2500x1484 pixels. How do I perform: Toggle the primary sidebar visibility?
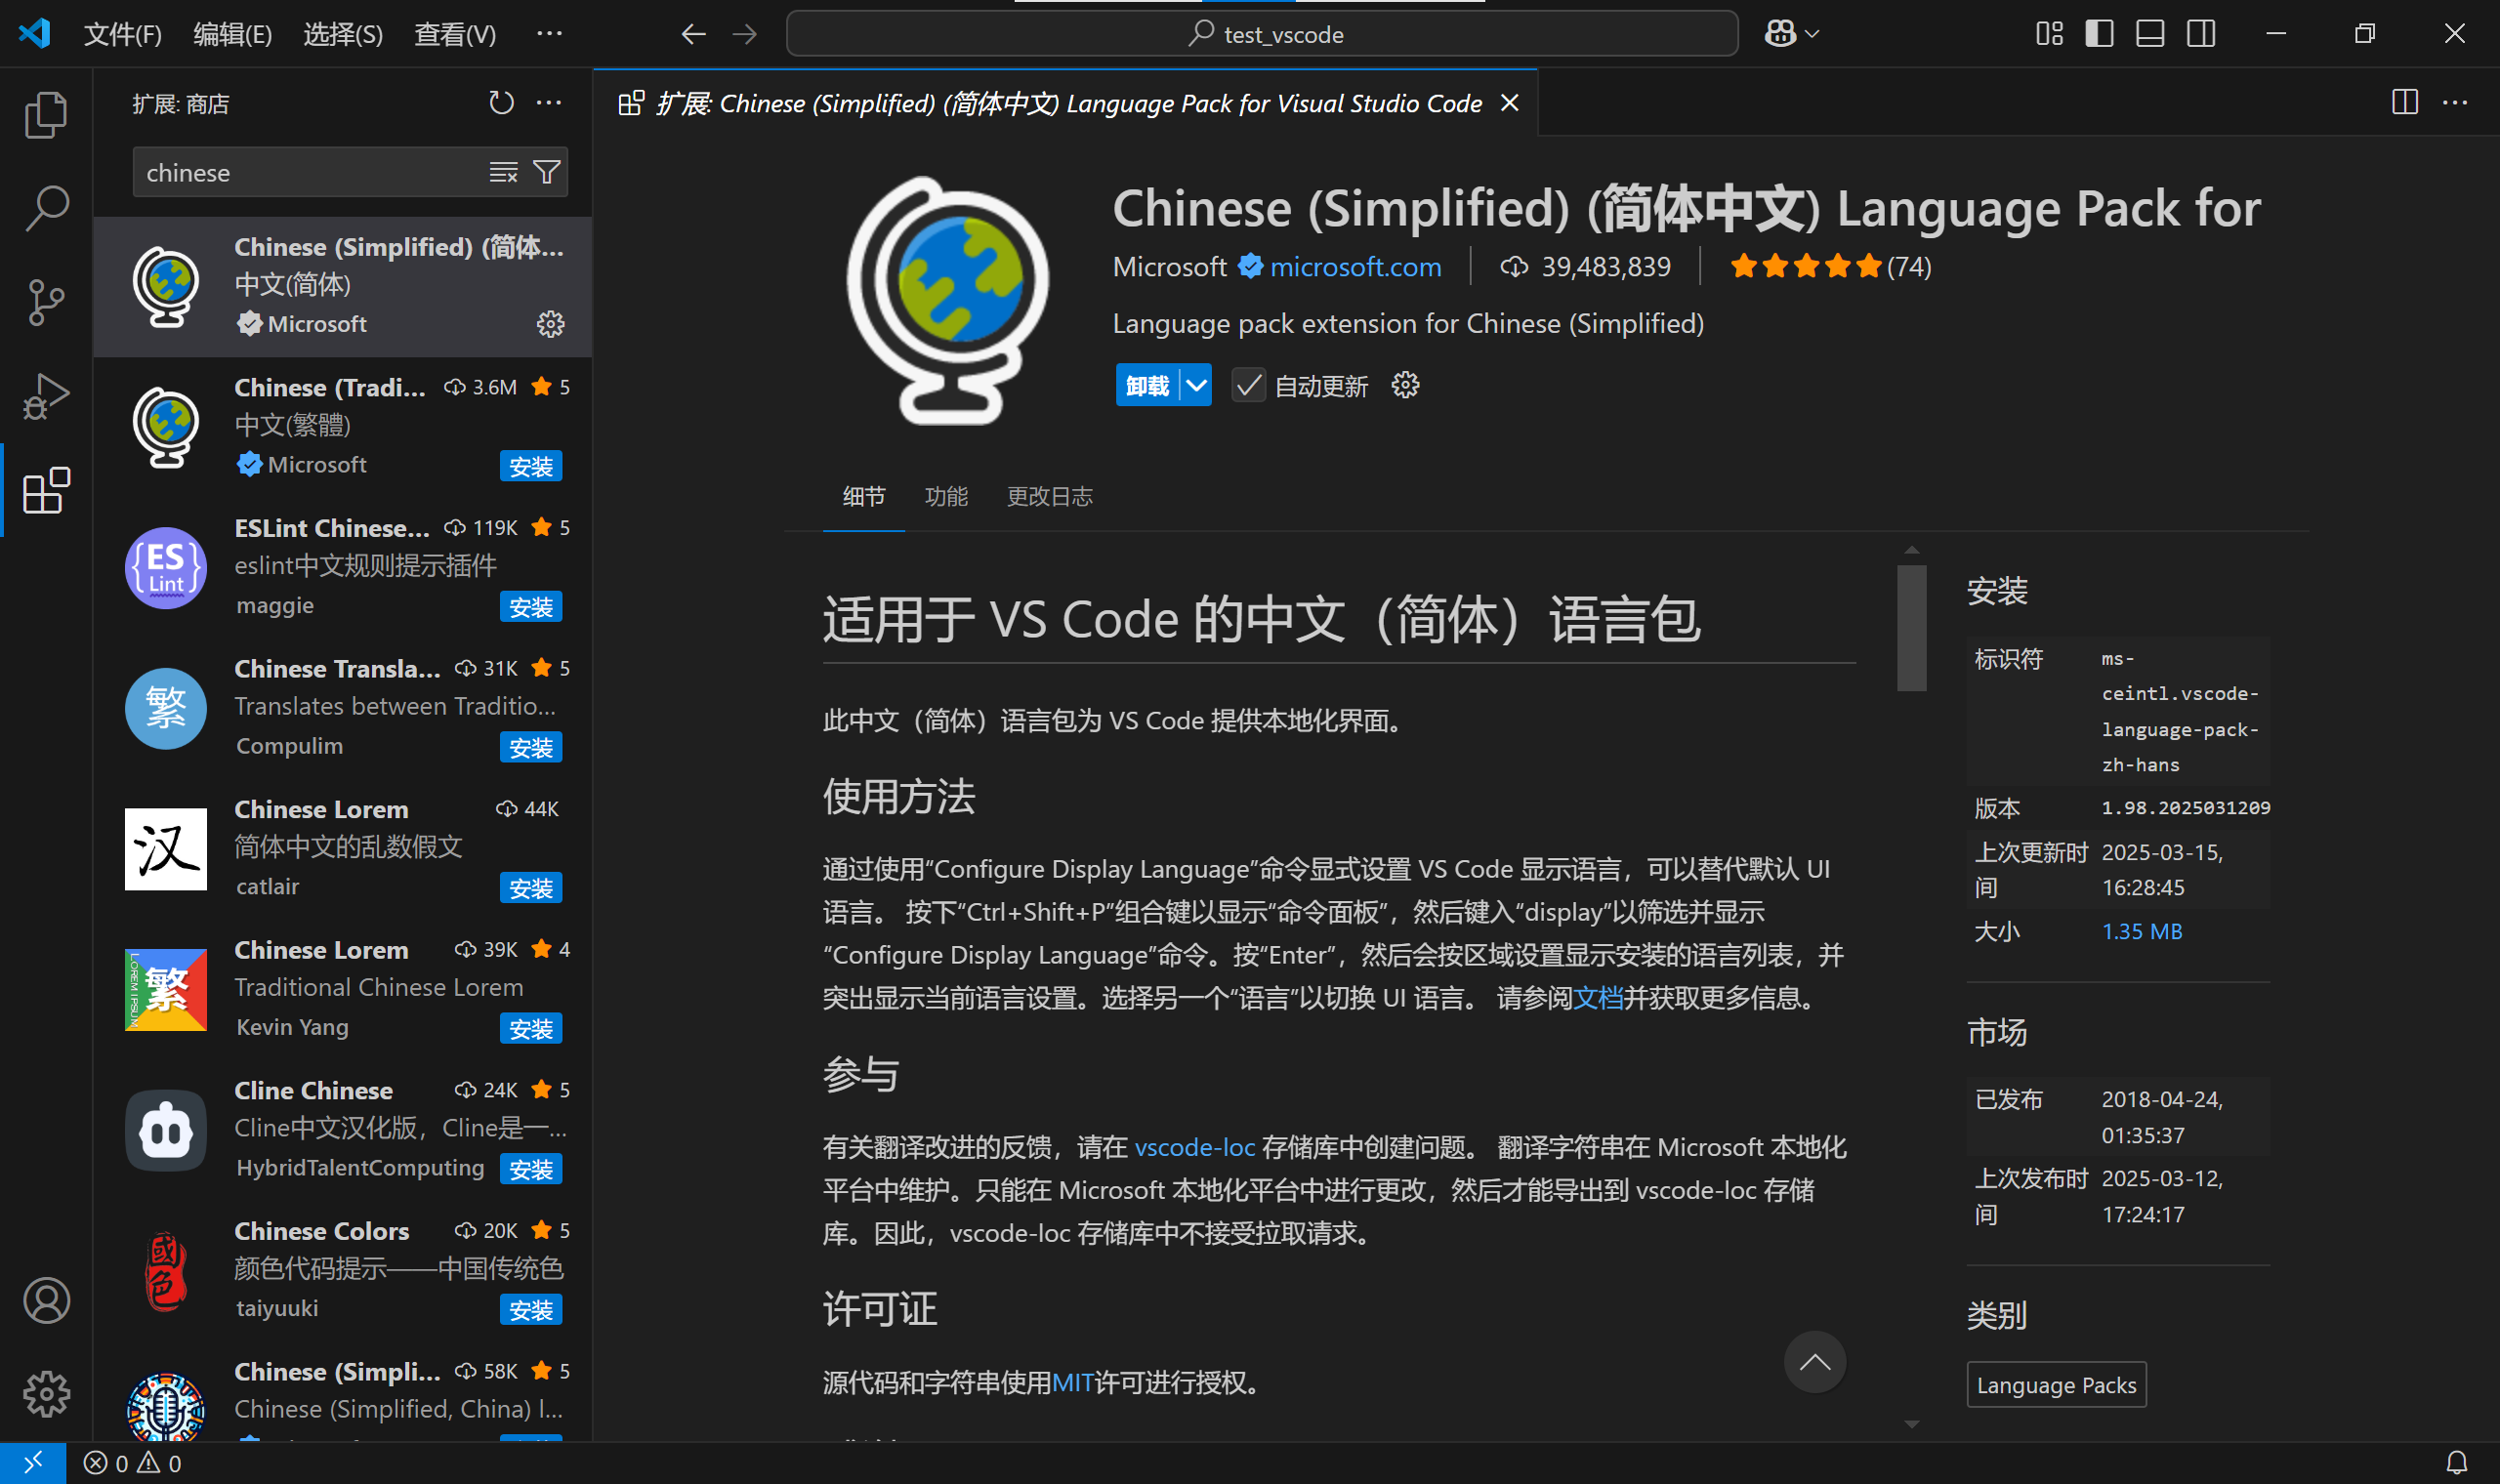(x=2099, y=33)
